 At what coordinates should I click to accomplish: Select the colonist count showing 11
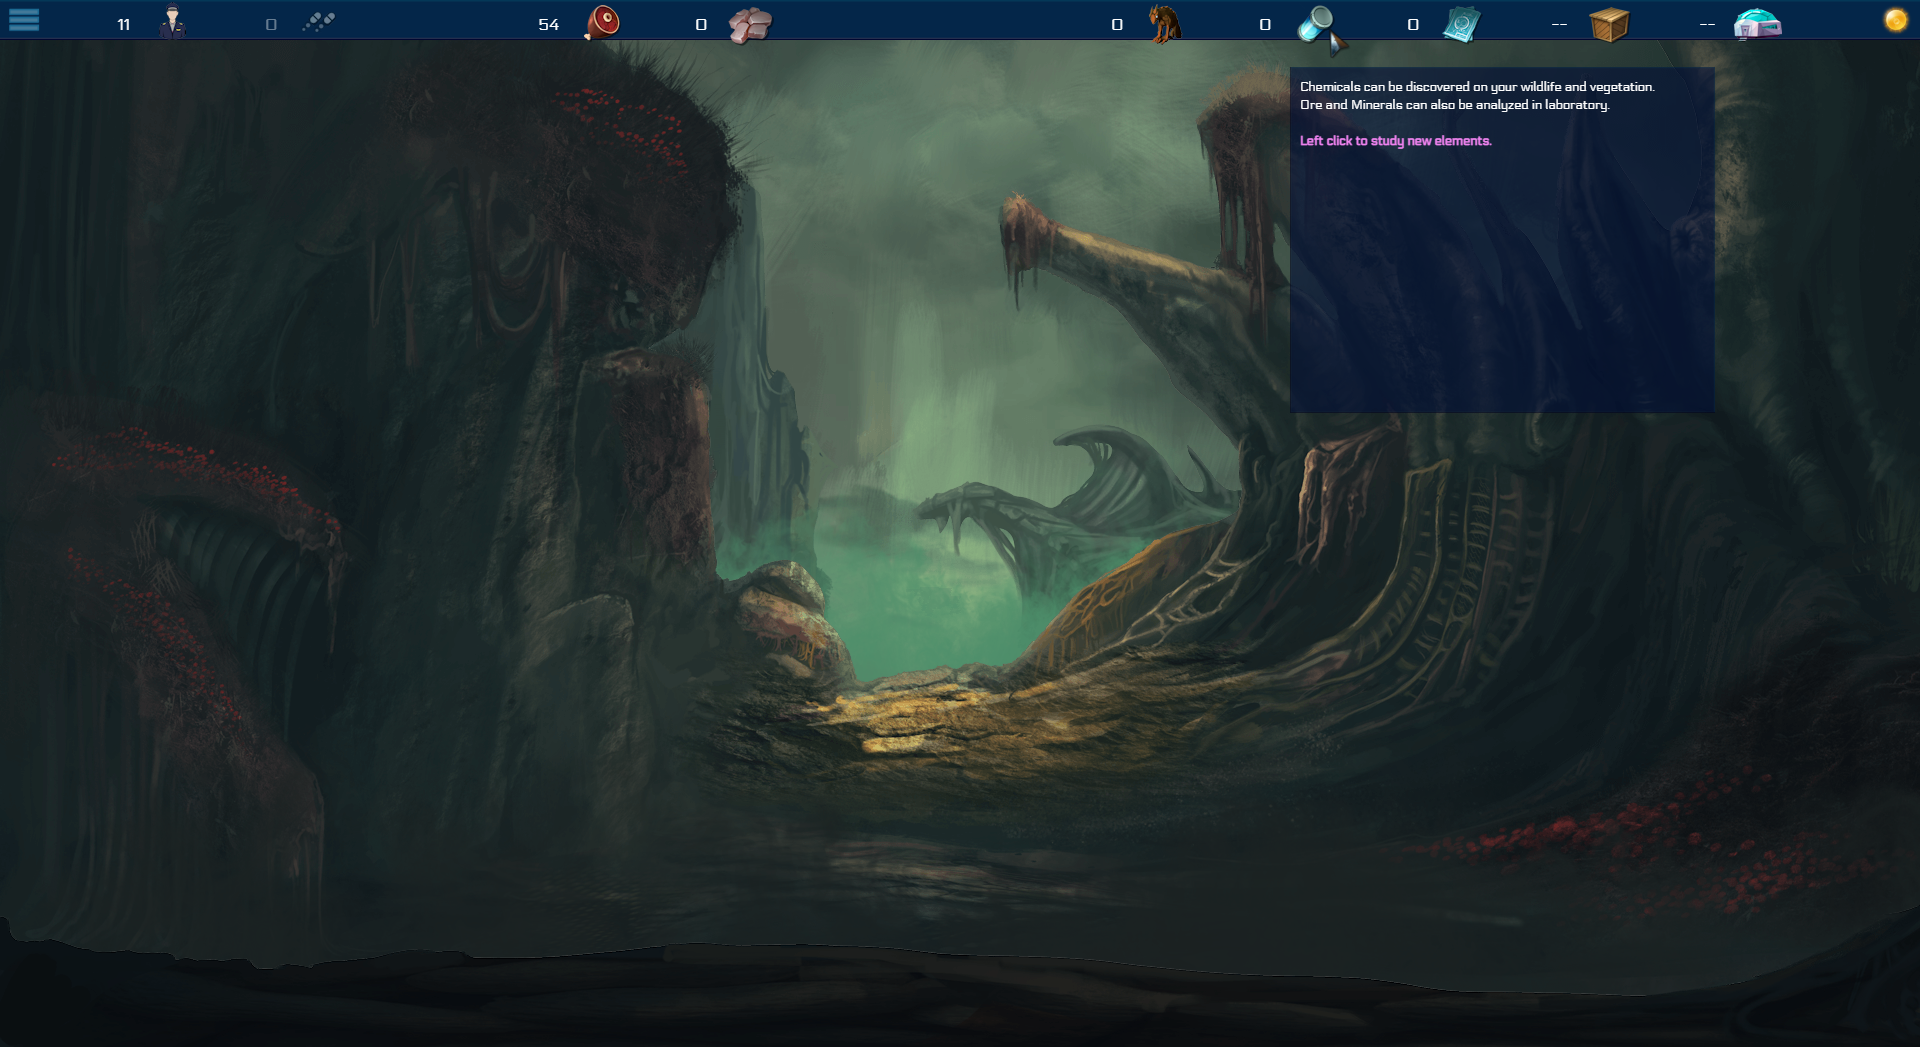(x=124, y=24)
